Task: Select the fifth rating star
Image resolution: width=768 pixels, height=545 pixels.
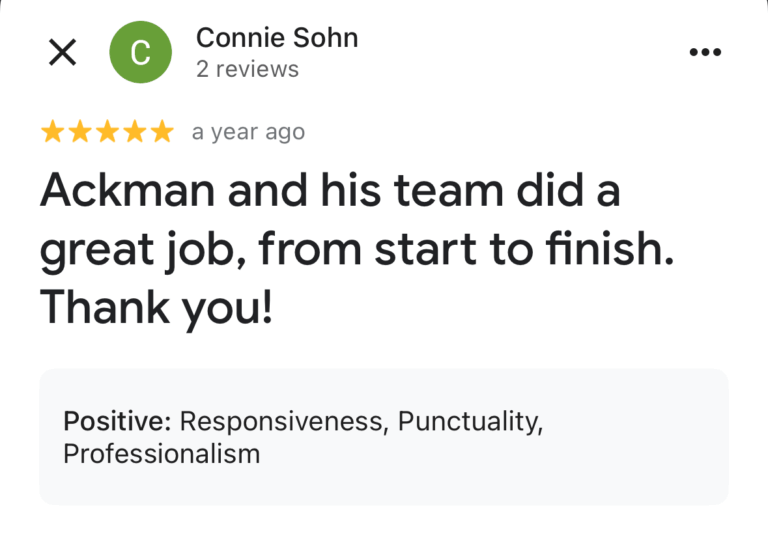Action: pos(162,132)
